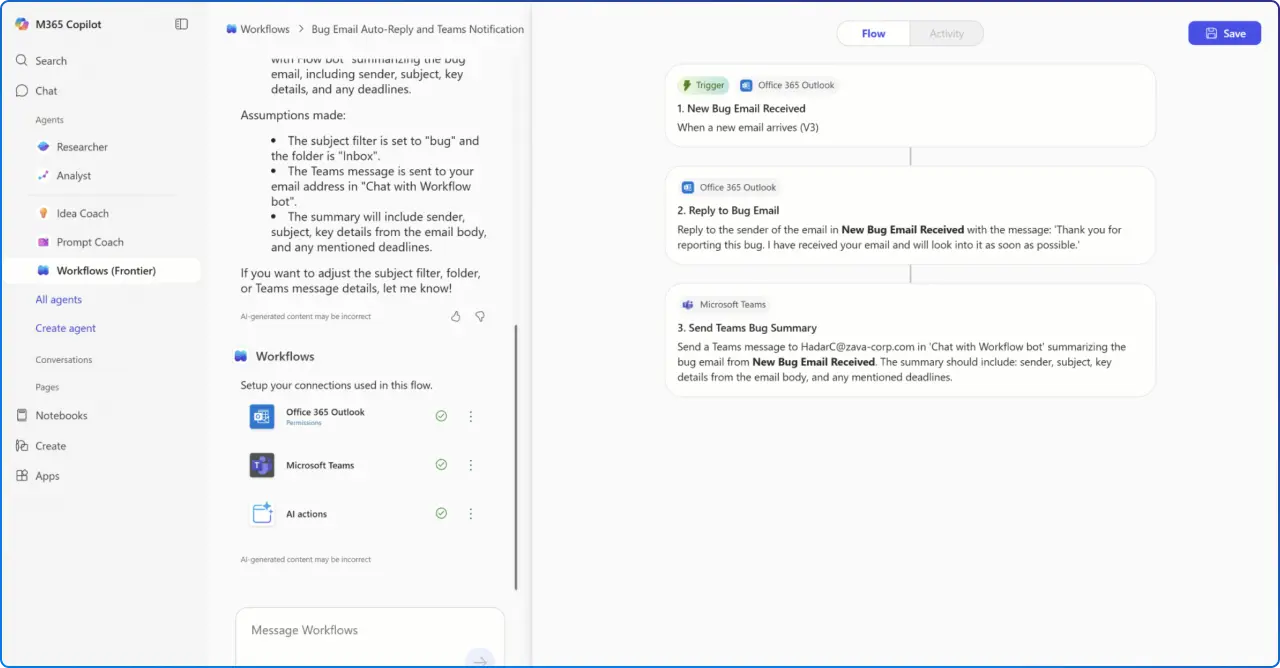Select the Flow tab
The height and width of the screenshot is (668, 1280).
click(x=872, y=33)
